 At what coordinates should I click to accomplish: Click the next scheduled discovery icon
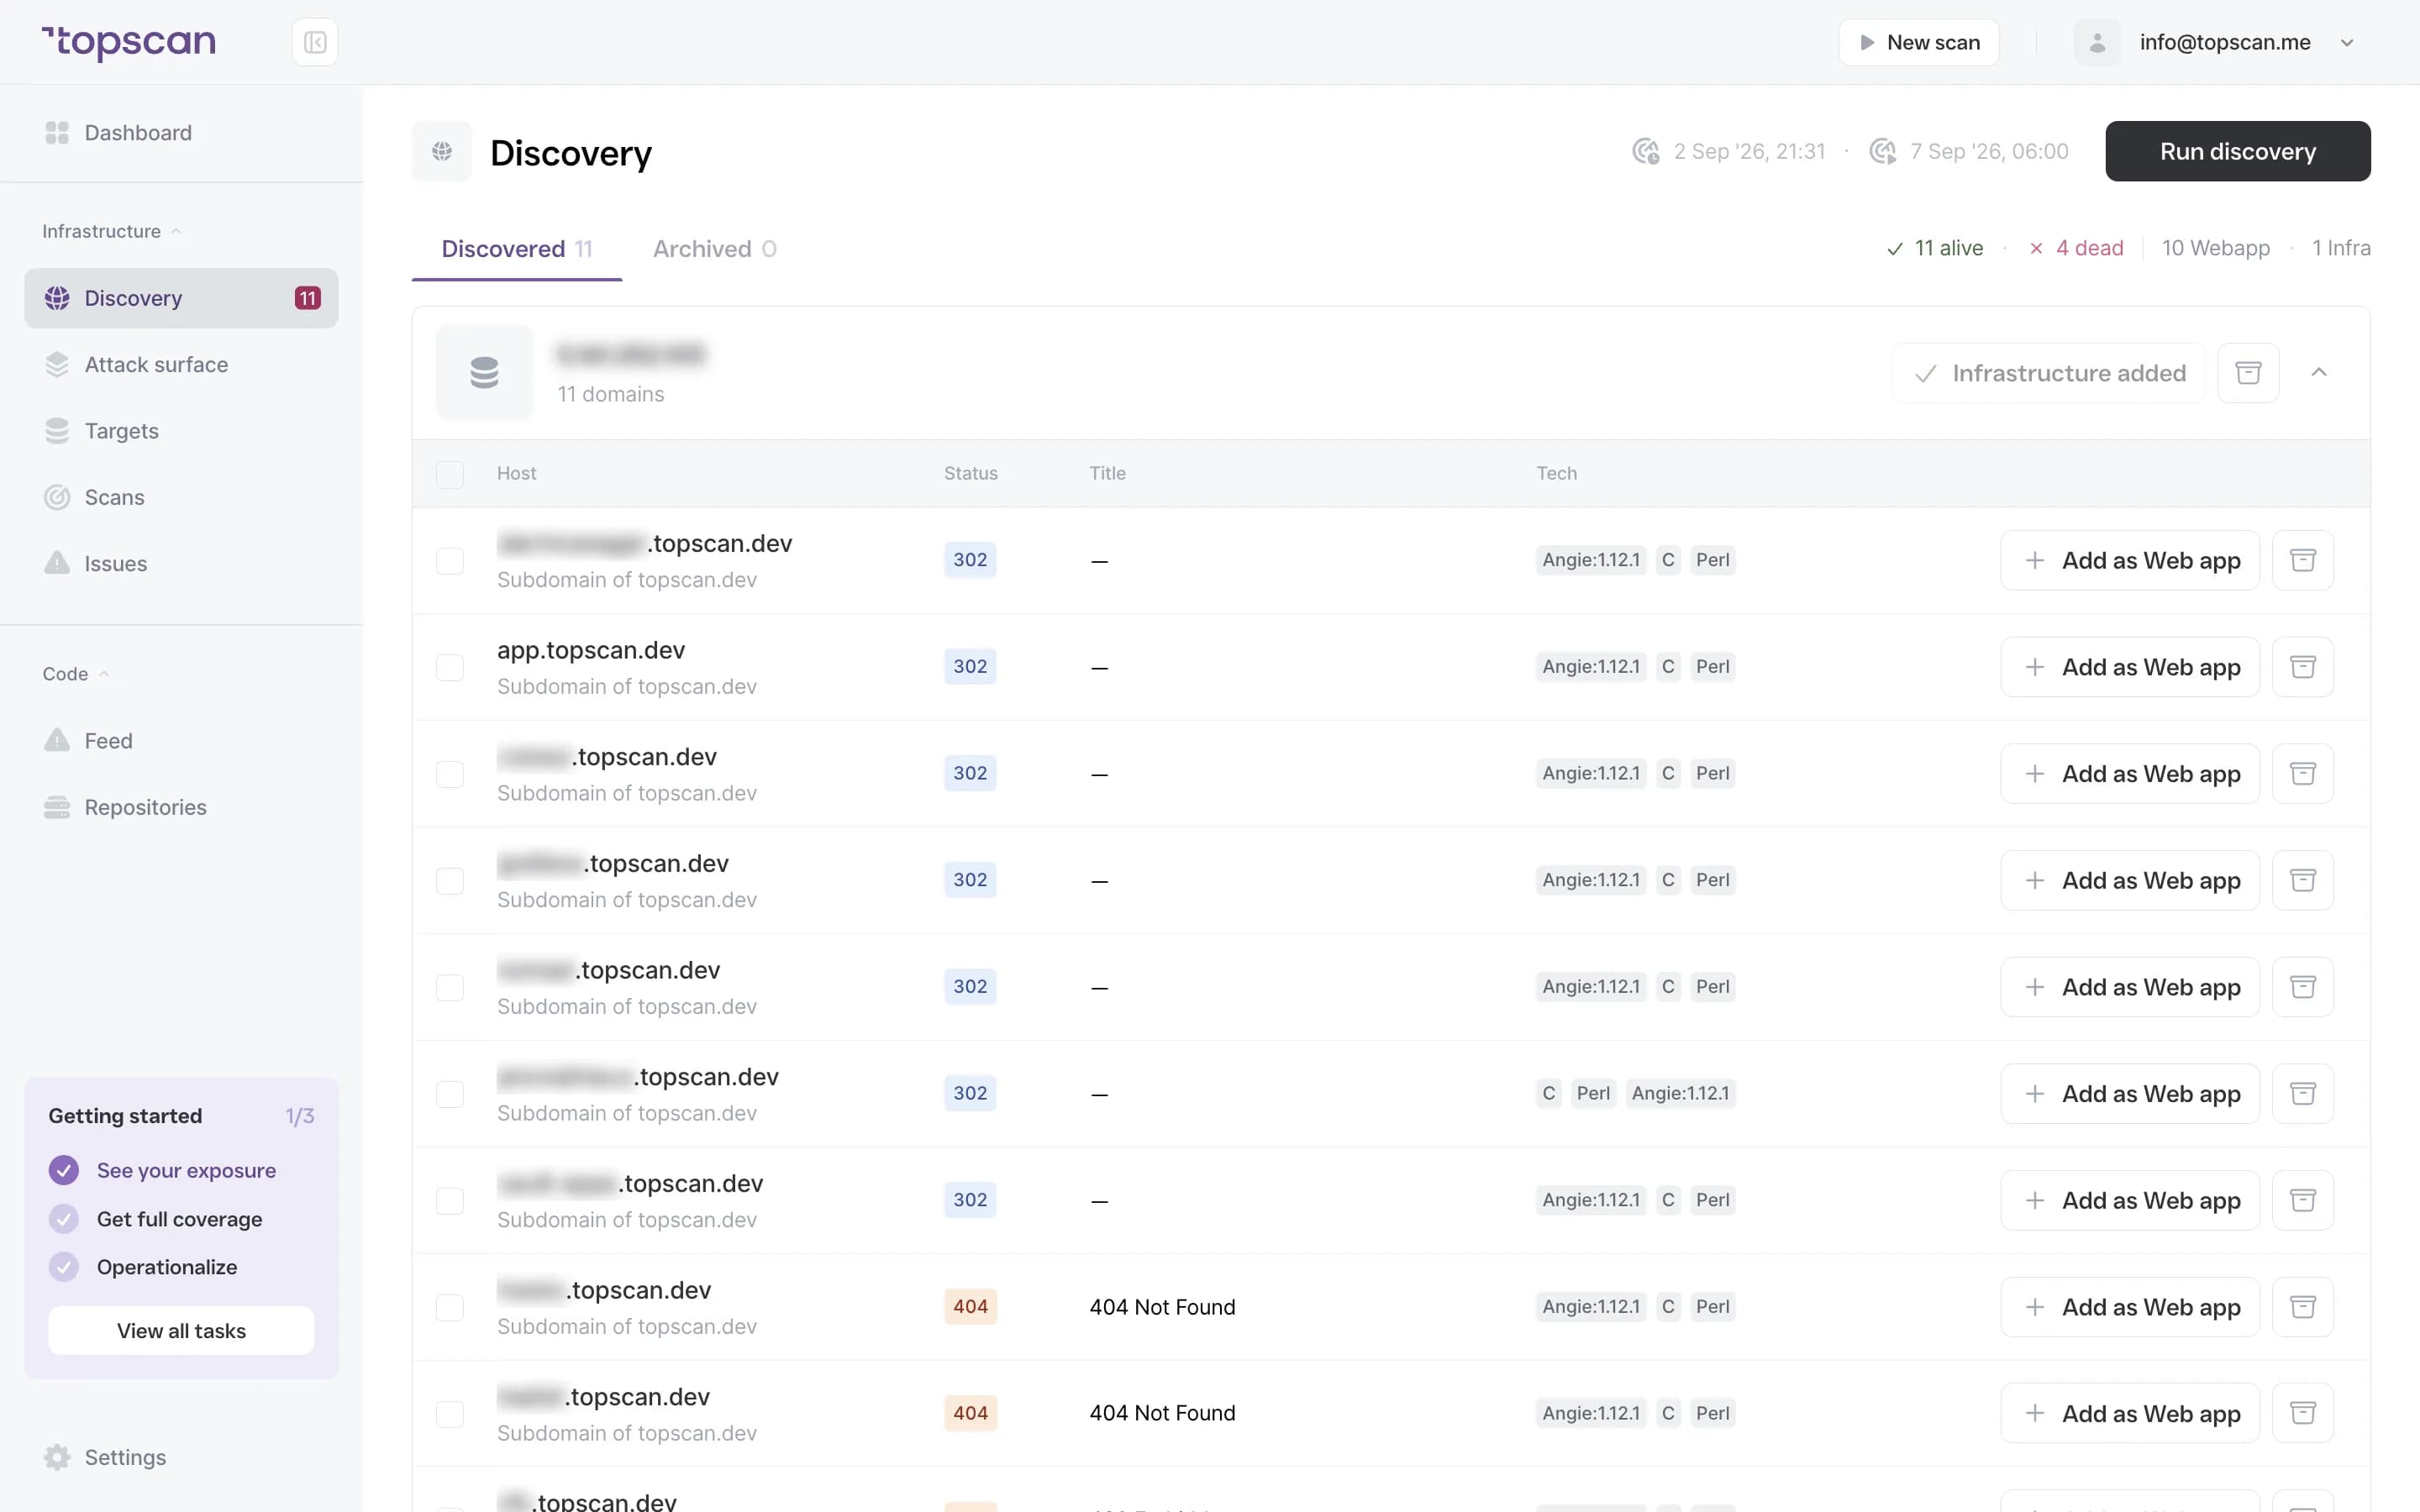[1883, 151]
